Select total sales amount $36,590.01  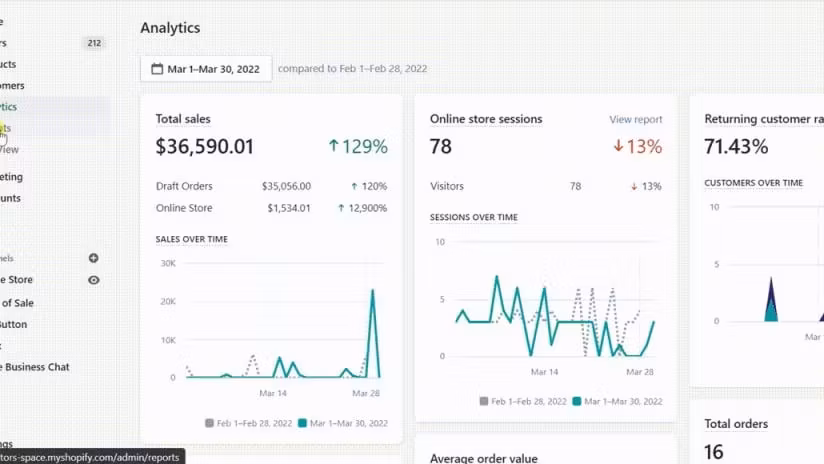(x=204, y=147)
